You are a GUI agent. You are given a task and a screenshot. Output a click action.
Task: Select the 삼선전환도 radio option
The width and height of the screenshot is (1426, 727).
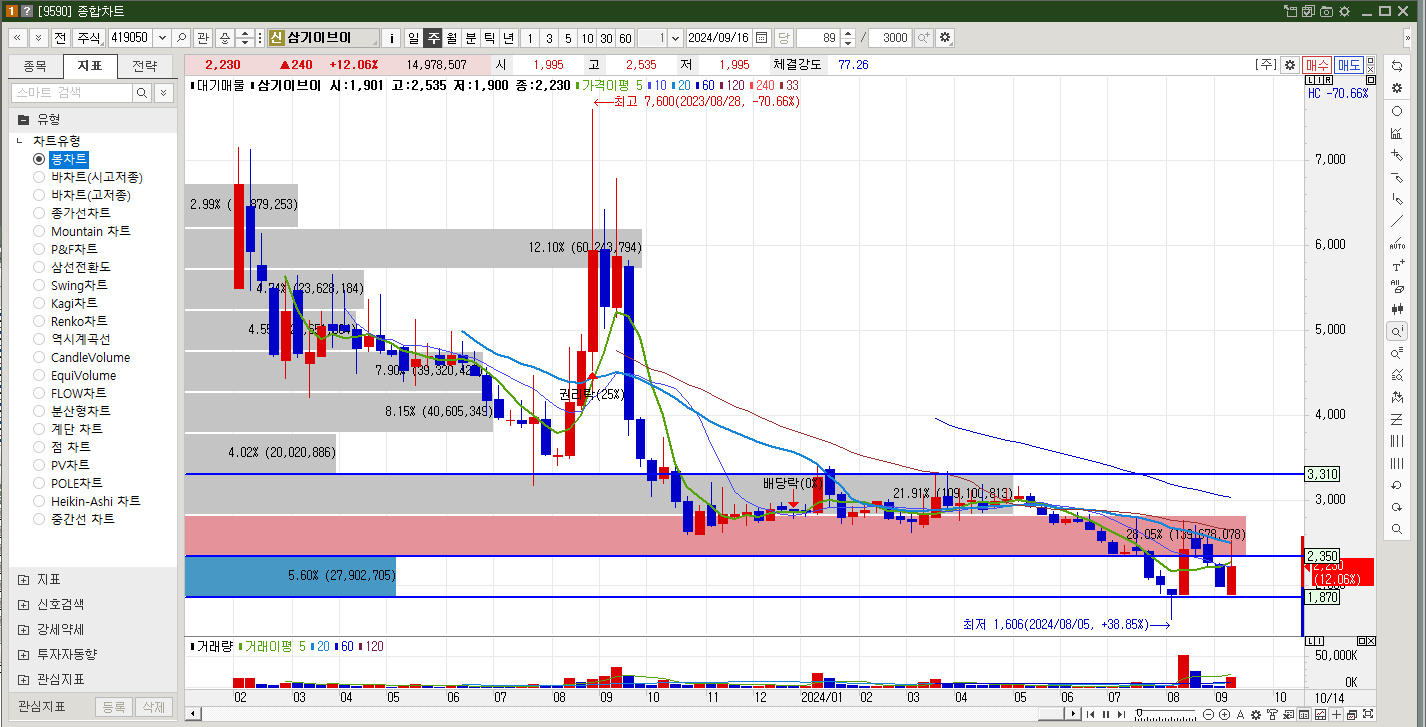point(39,267)
